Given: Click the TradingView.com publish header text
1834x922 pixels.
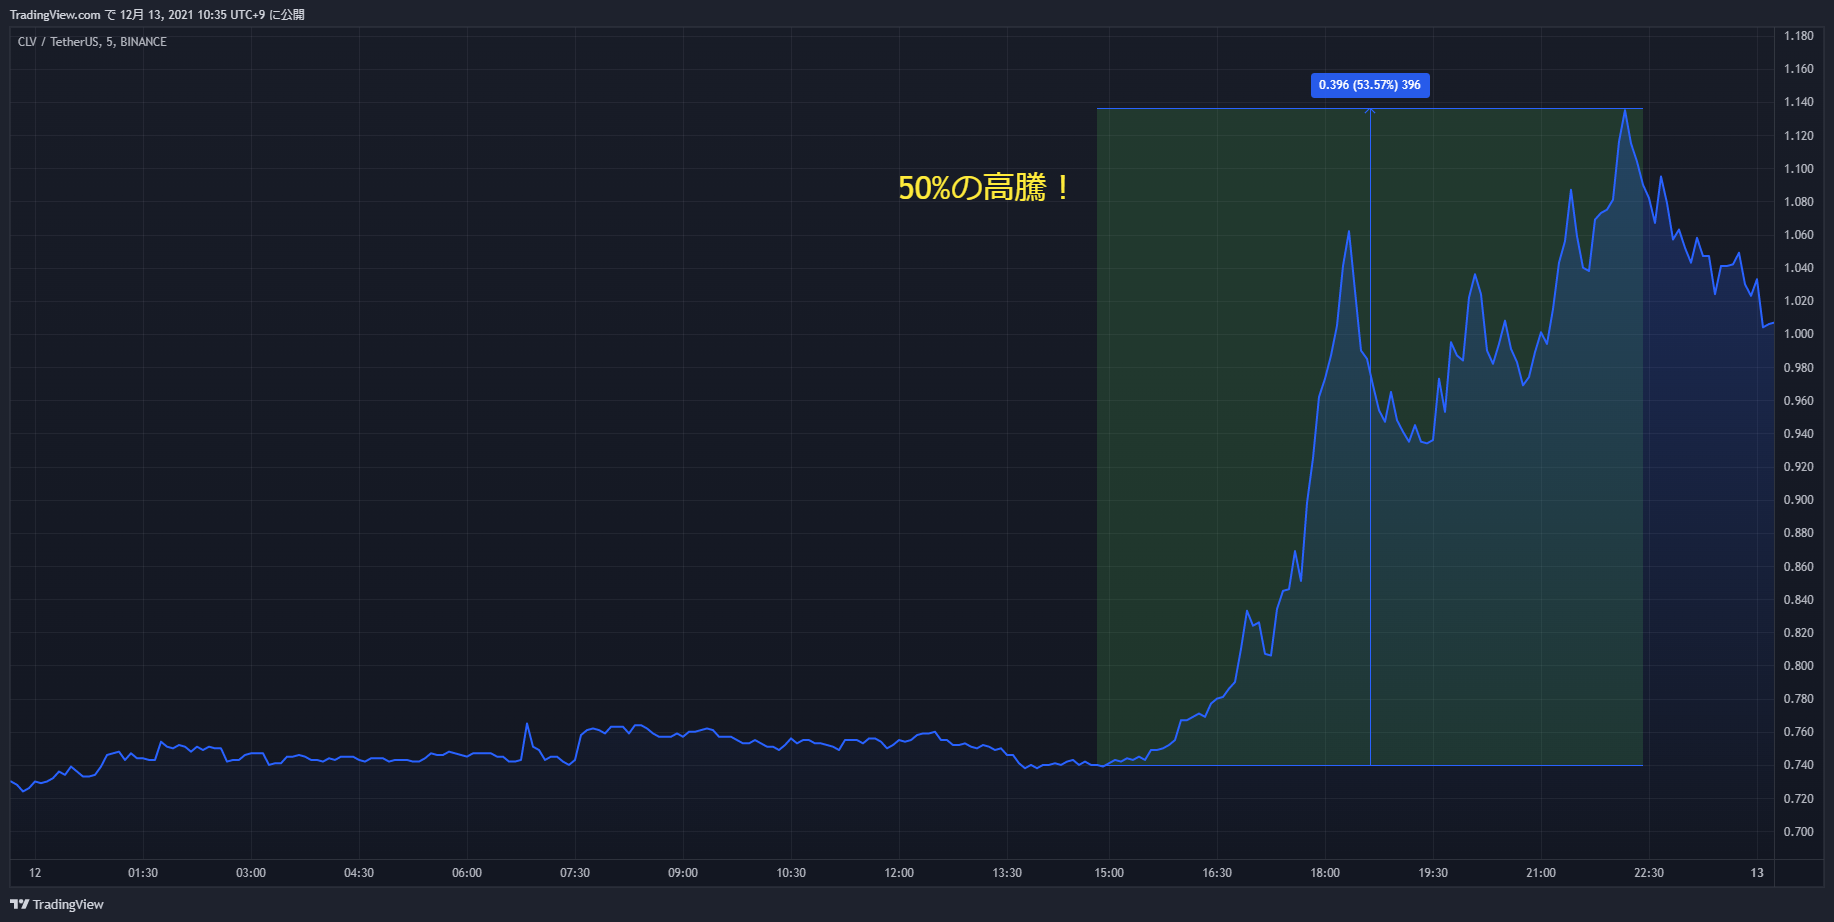Looking at the screenshot, I should (x=157, y=15).
